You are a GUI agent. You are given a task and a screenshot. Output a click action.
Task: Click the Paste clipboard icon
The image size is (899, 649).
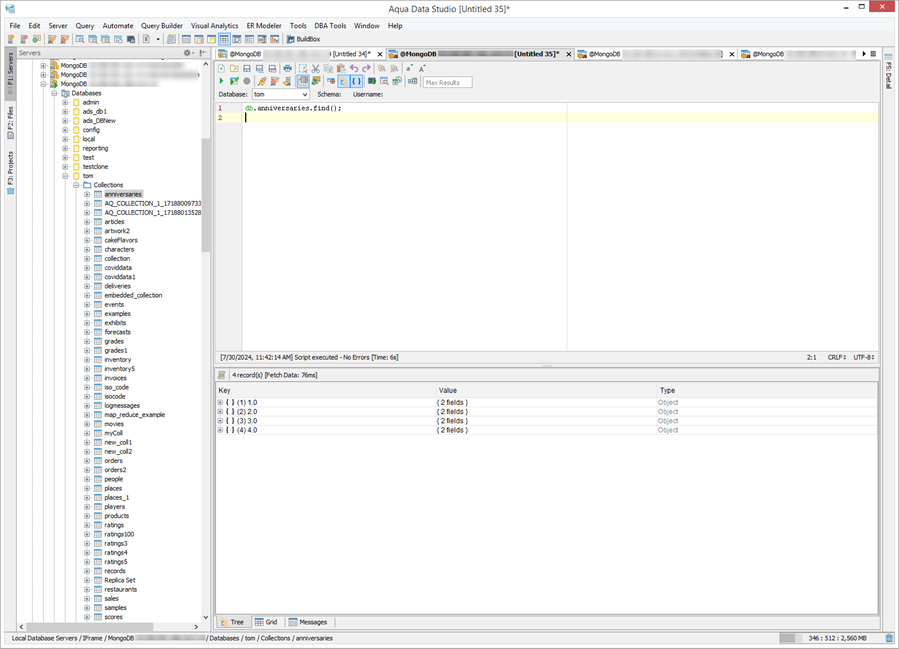(341, 68)
